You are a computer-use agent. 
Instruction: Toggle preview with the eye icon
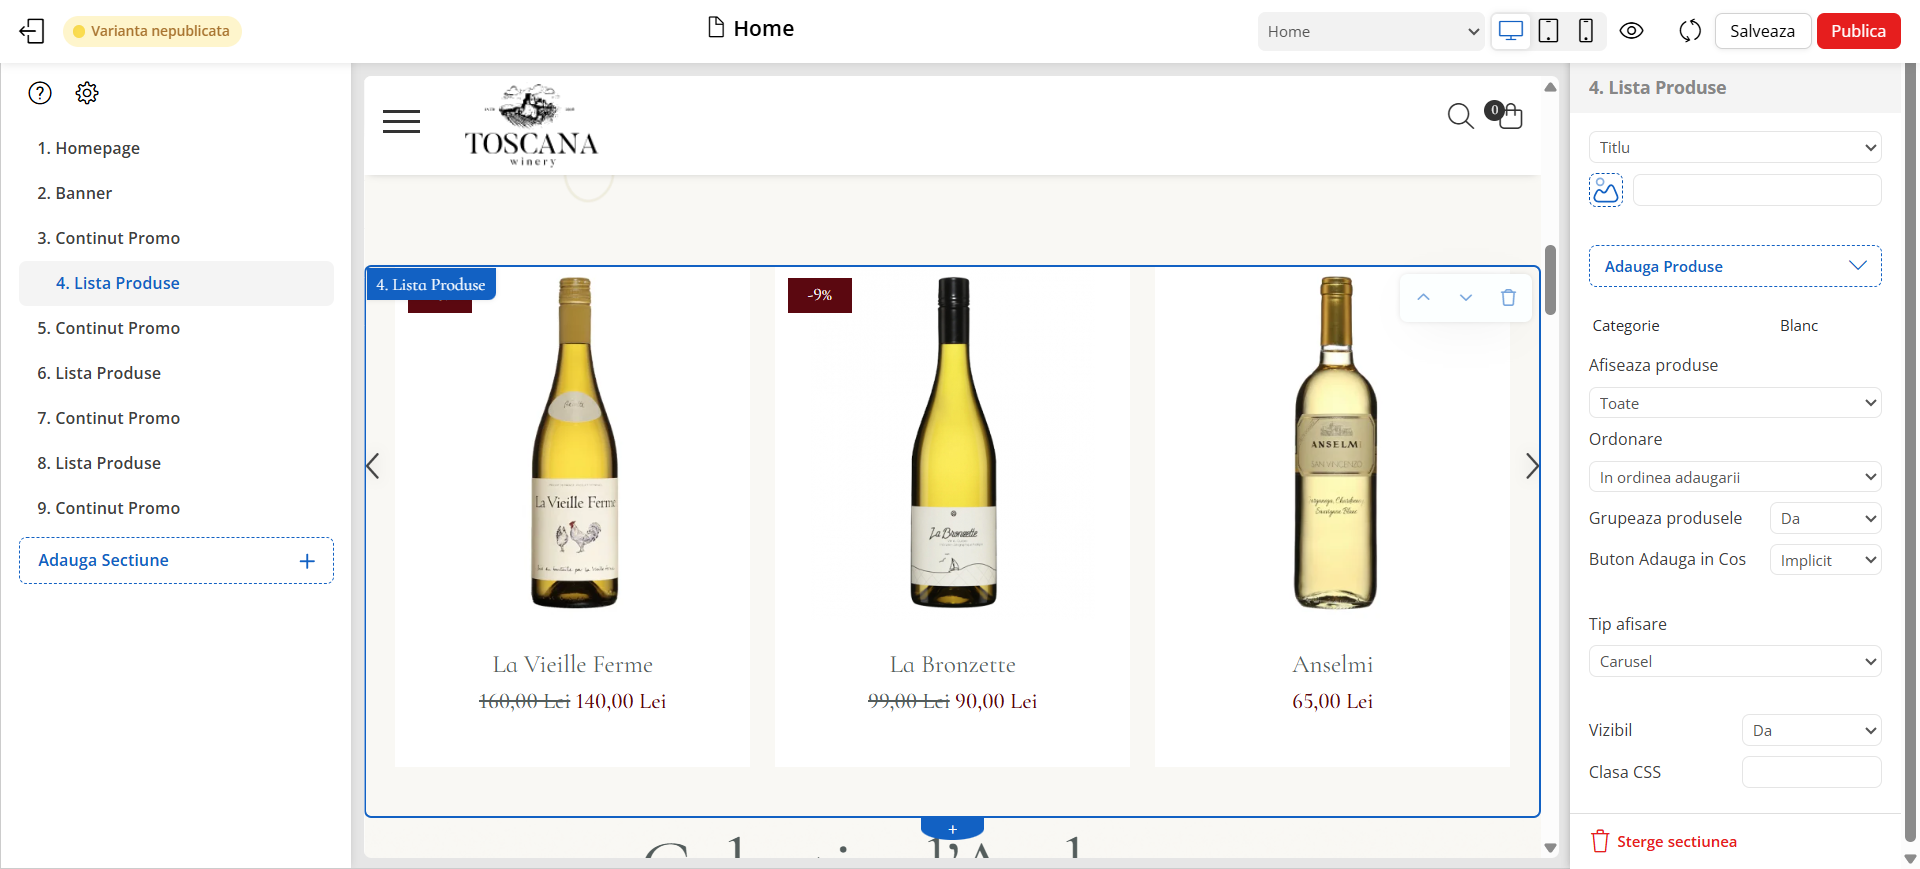coord(1631,31)
